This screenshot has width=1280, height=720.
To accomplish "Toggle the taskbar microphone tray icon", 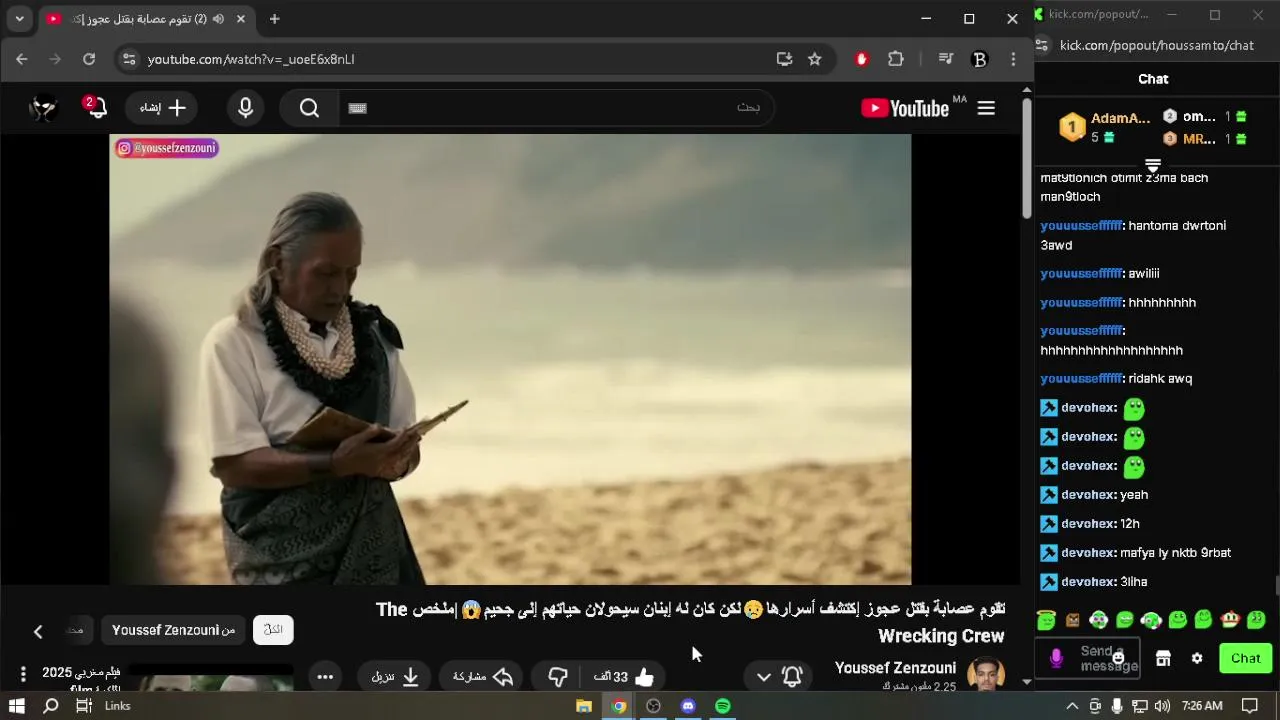I will pyautogui.click(x=1117, y=706).
